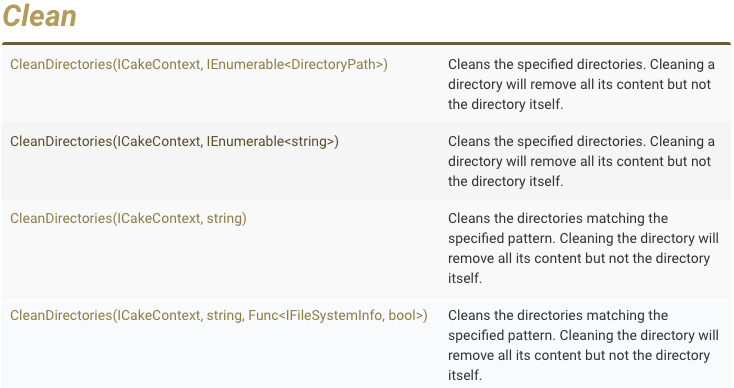Click the words "the directory itself." in the first description
The width and height of the screenshot is (734, 388).
[x=506, y=104]
